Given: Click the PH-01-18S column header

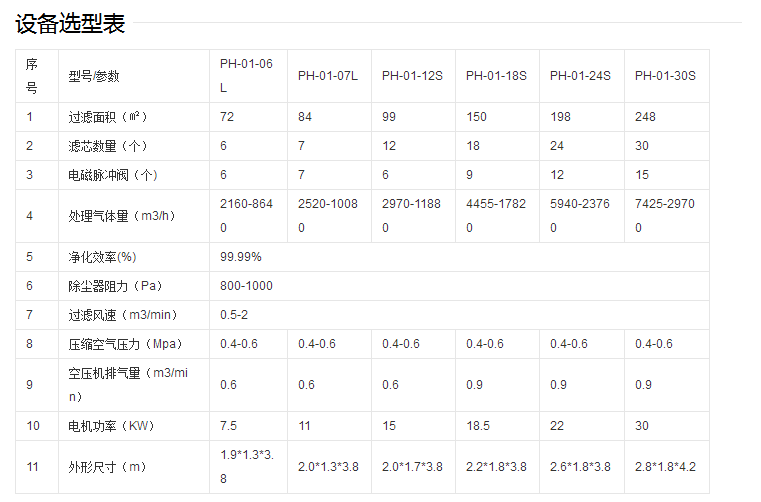Looking at the screenshot, I should [496, 76].
